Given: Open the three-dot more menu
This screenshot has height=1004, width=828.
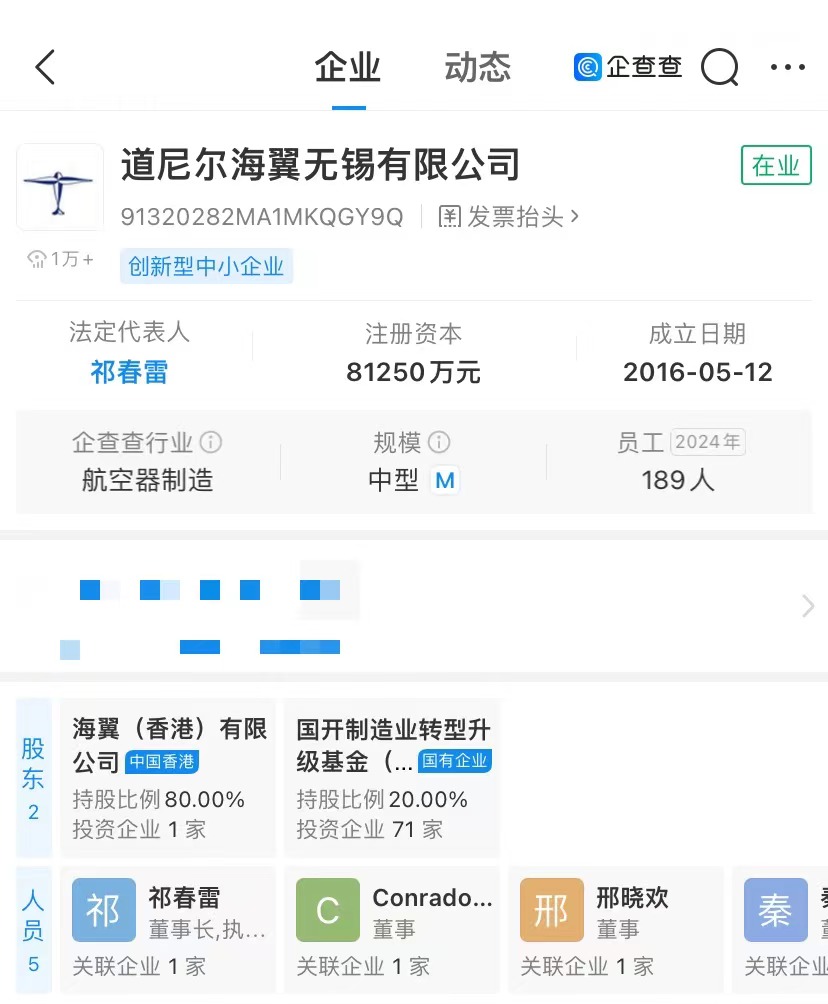Looking at the screenshot, I should [788, 67].
